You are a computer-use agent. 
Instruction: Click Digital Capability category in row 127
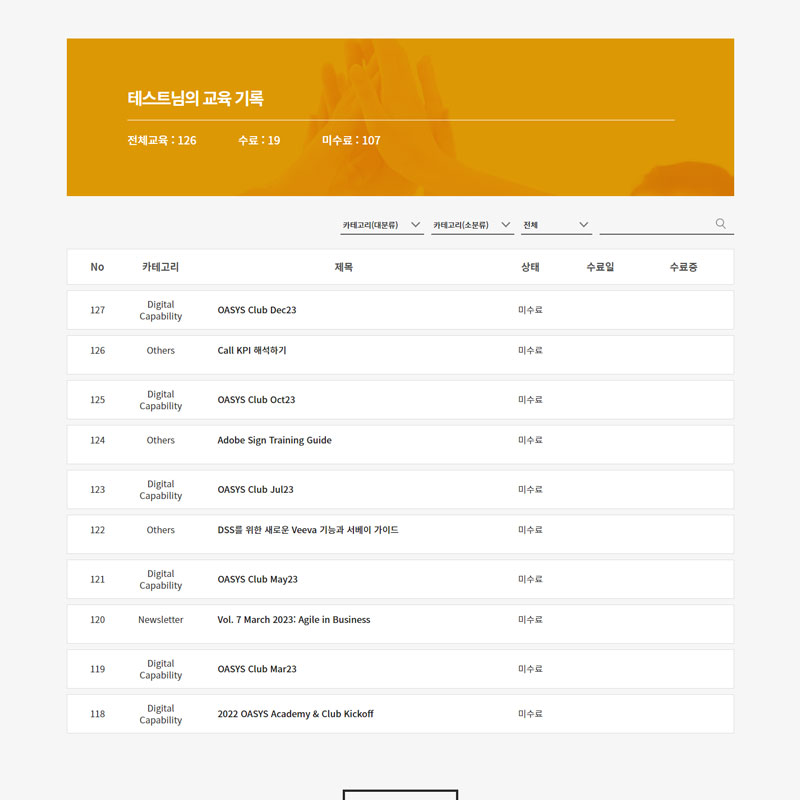tap(160, 310)
